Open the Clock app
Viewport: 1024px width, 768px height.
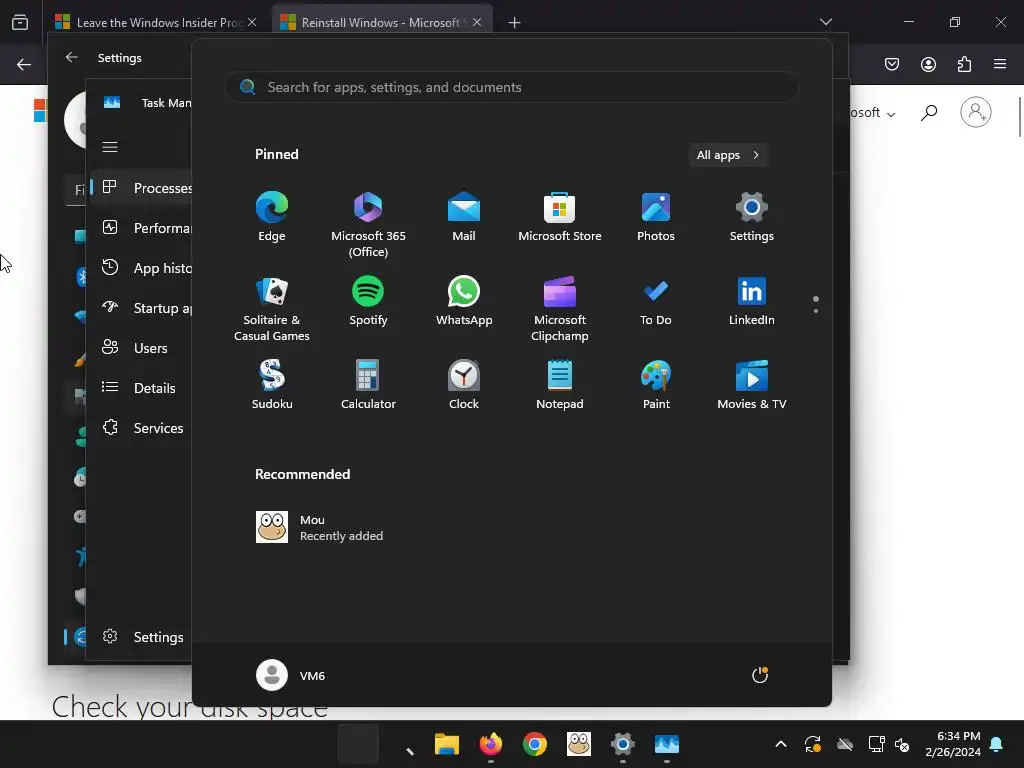(x=464, y=385)
